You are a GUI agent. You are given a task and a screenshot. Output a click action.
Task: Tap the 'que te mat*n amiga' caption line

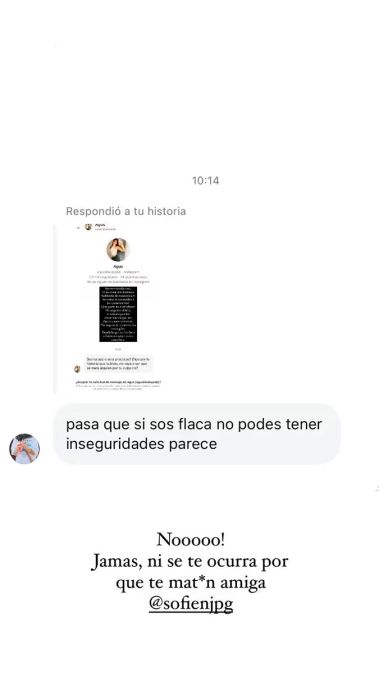point(191,583)
